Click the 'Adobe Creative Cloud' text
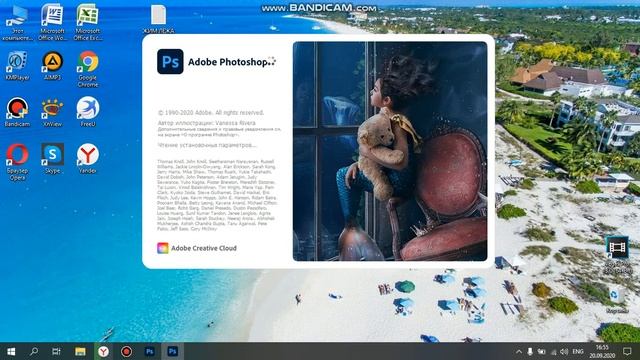 pos(204,248)
